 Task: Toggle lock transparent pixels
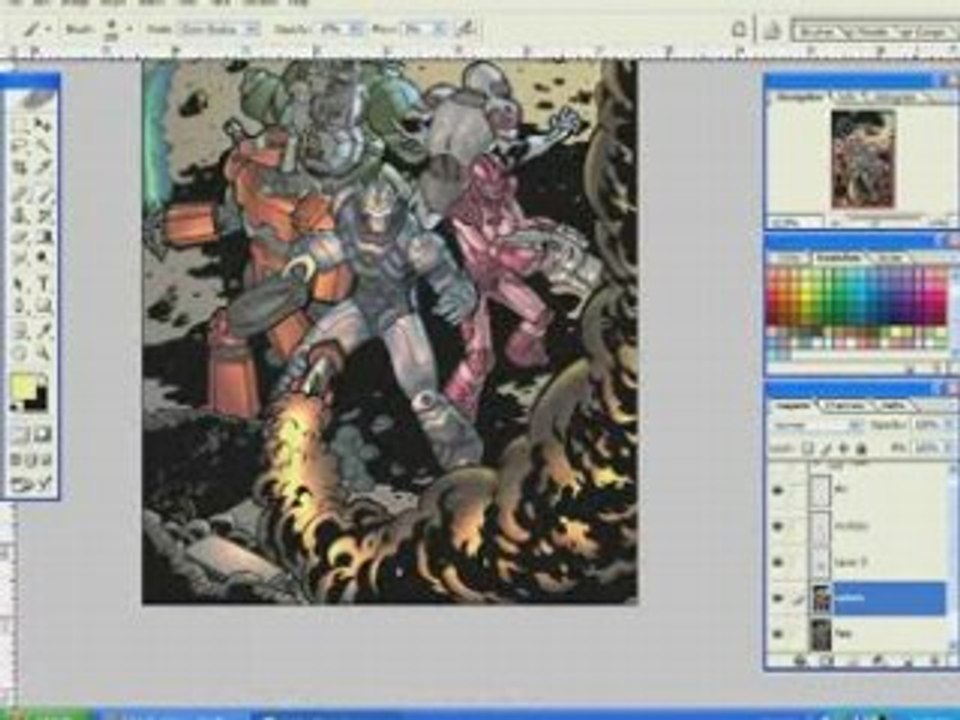[x=808, y=449]
